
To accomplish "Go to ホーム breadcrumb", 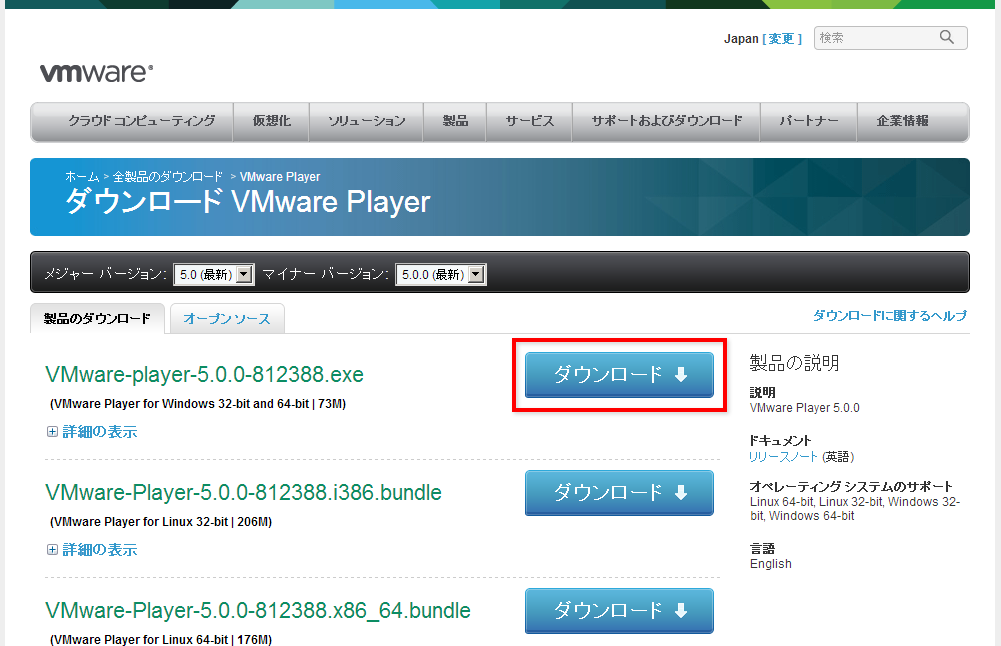I will click(82, 177).
